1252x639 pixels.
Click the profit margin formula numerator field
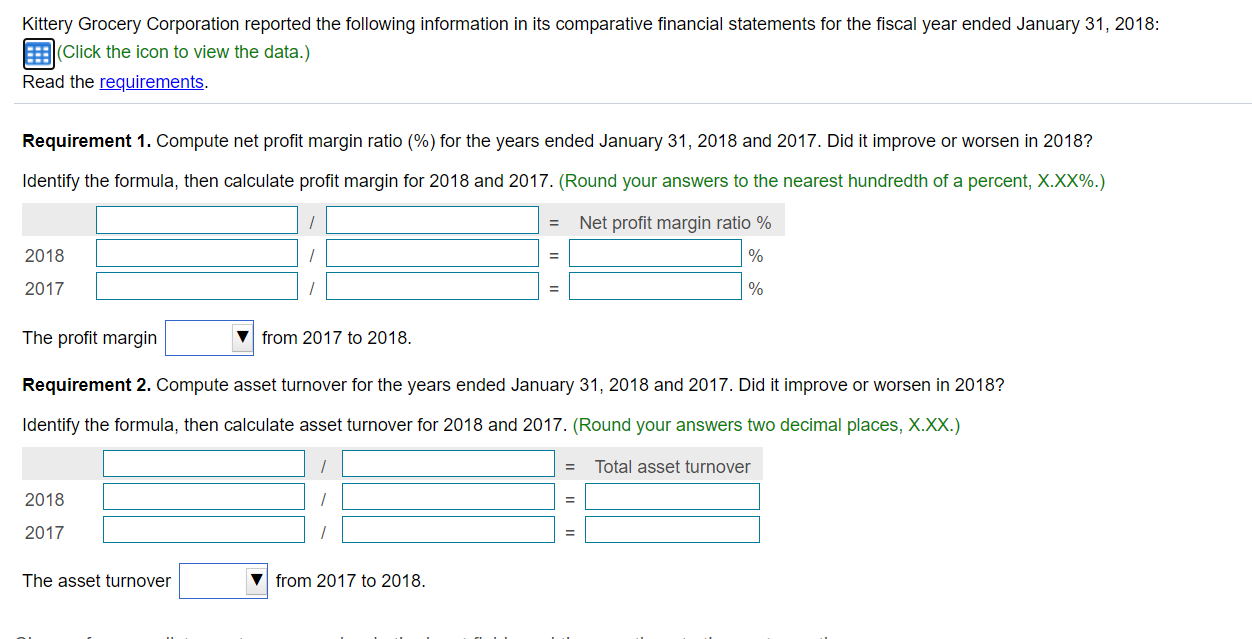point(196,219)
